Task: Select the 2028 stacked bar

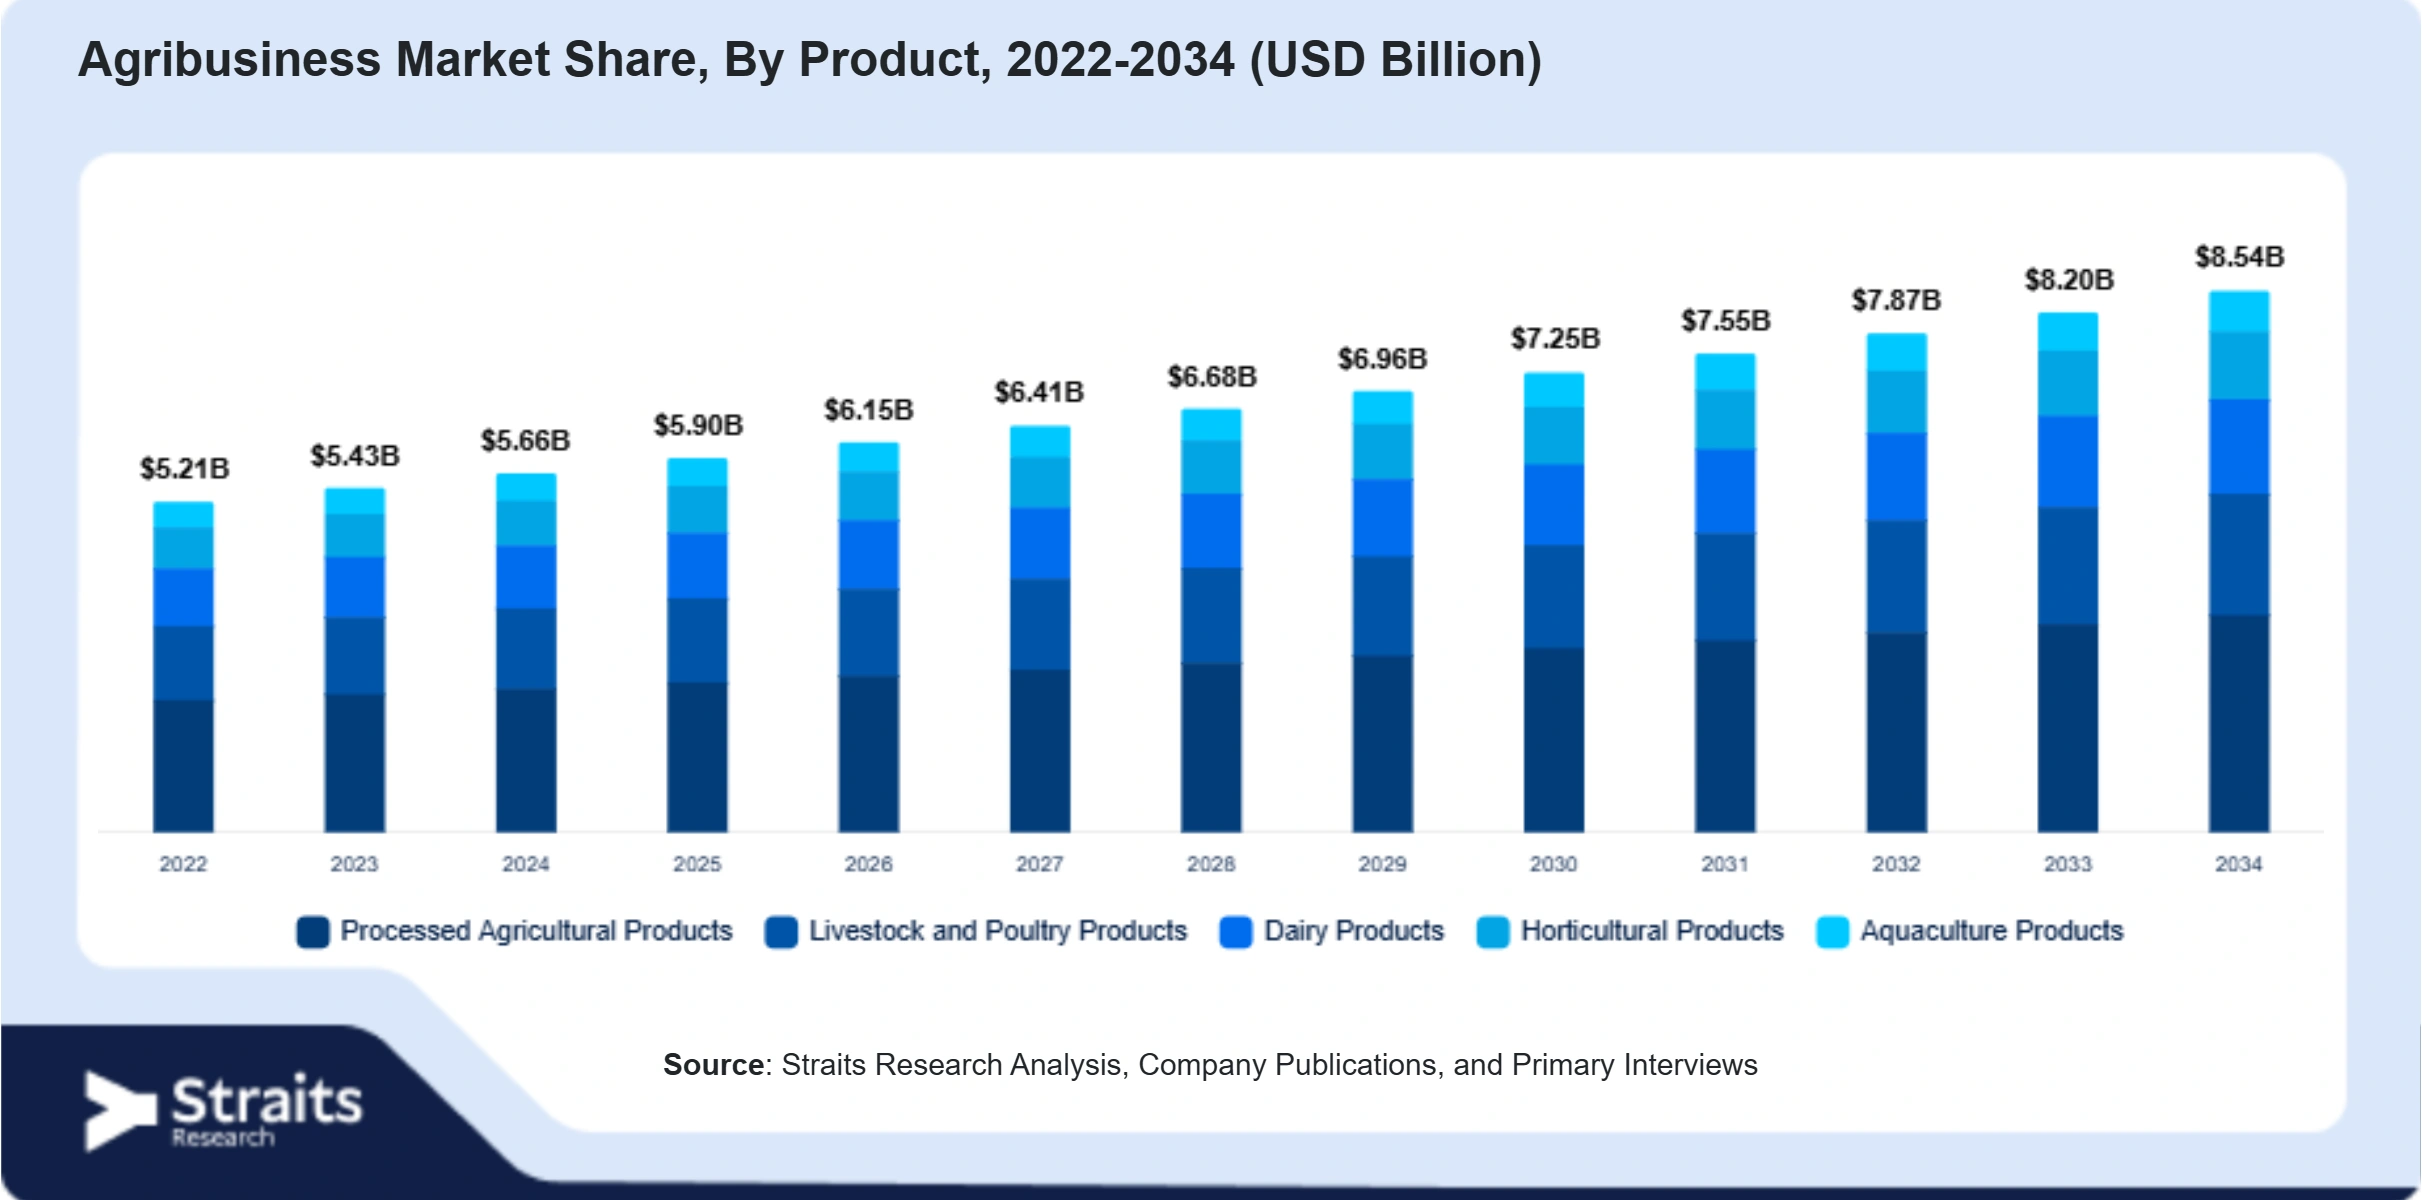Action: coord(1211,620)
